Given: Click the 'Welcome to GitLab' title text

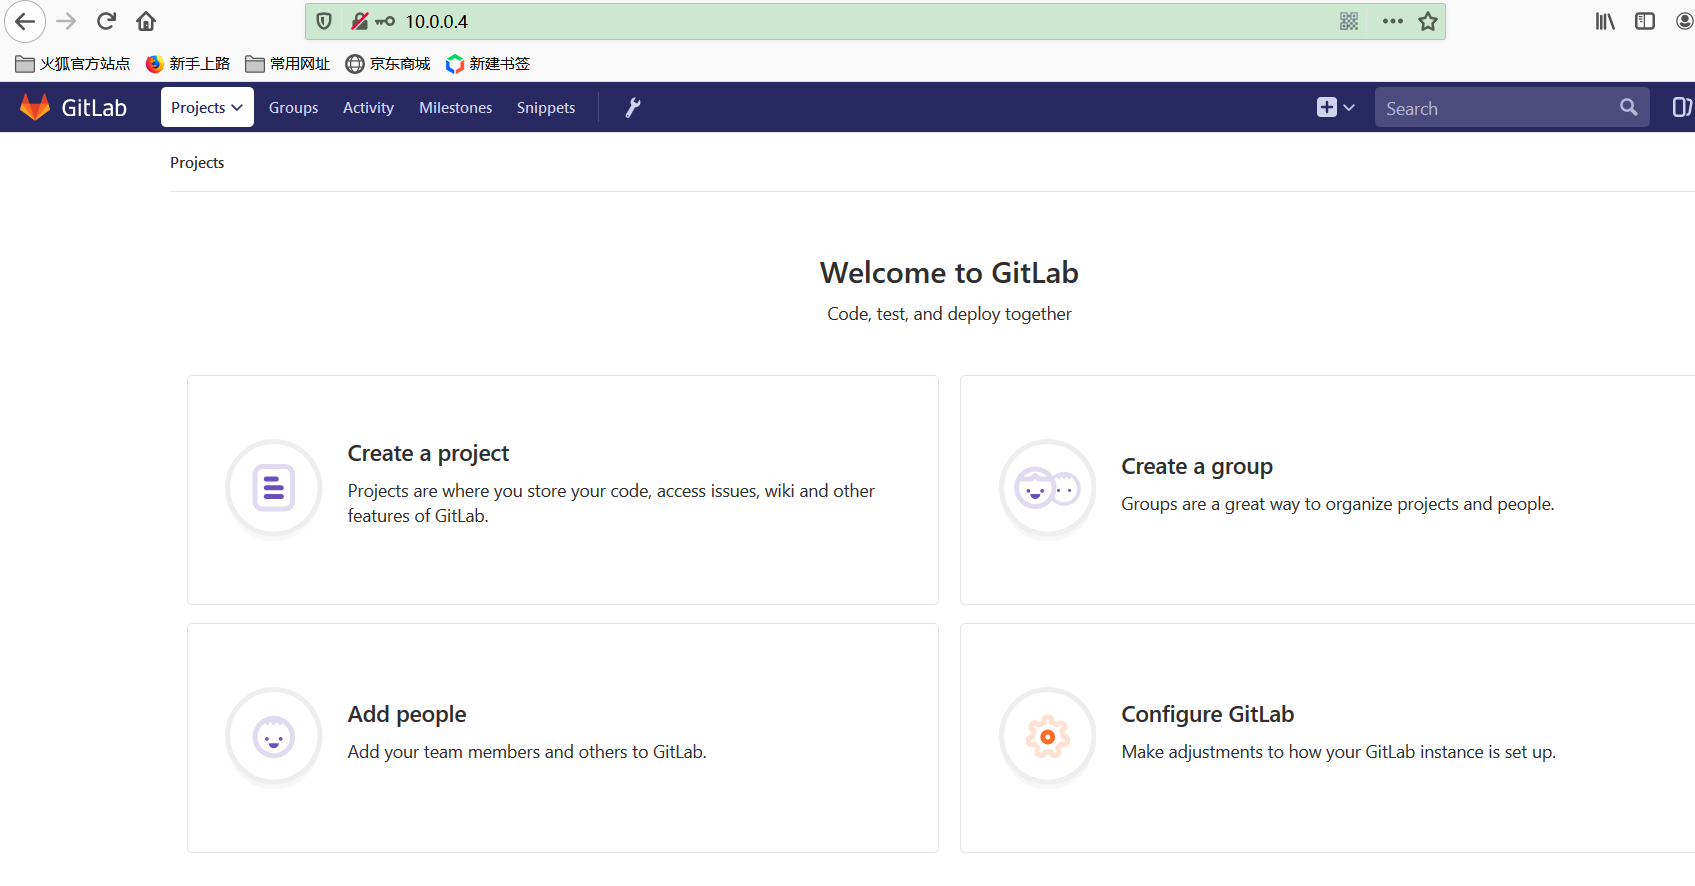Looking at the screenshot, I should pyautogui.click(x=949, y=272).
